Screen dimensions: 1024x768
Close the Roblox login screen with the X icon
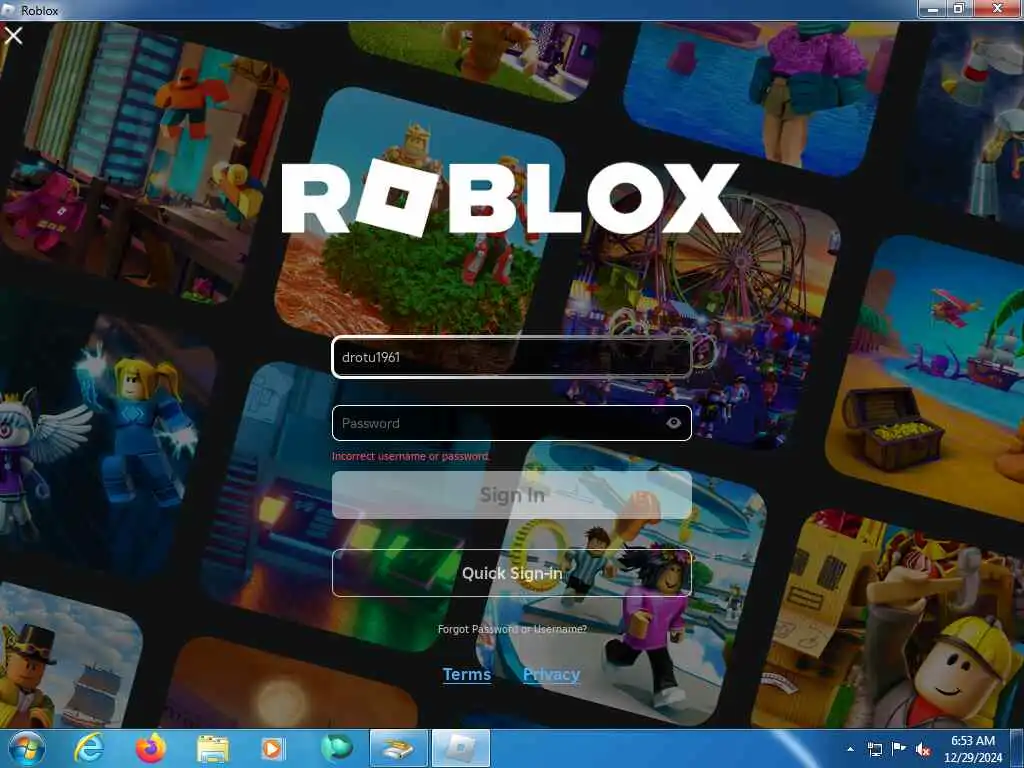click(13, 35)
